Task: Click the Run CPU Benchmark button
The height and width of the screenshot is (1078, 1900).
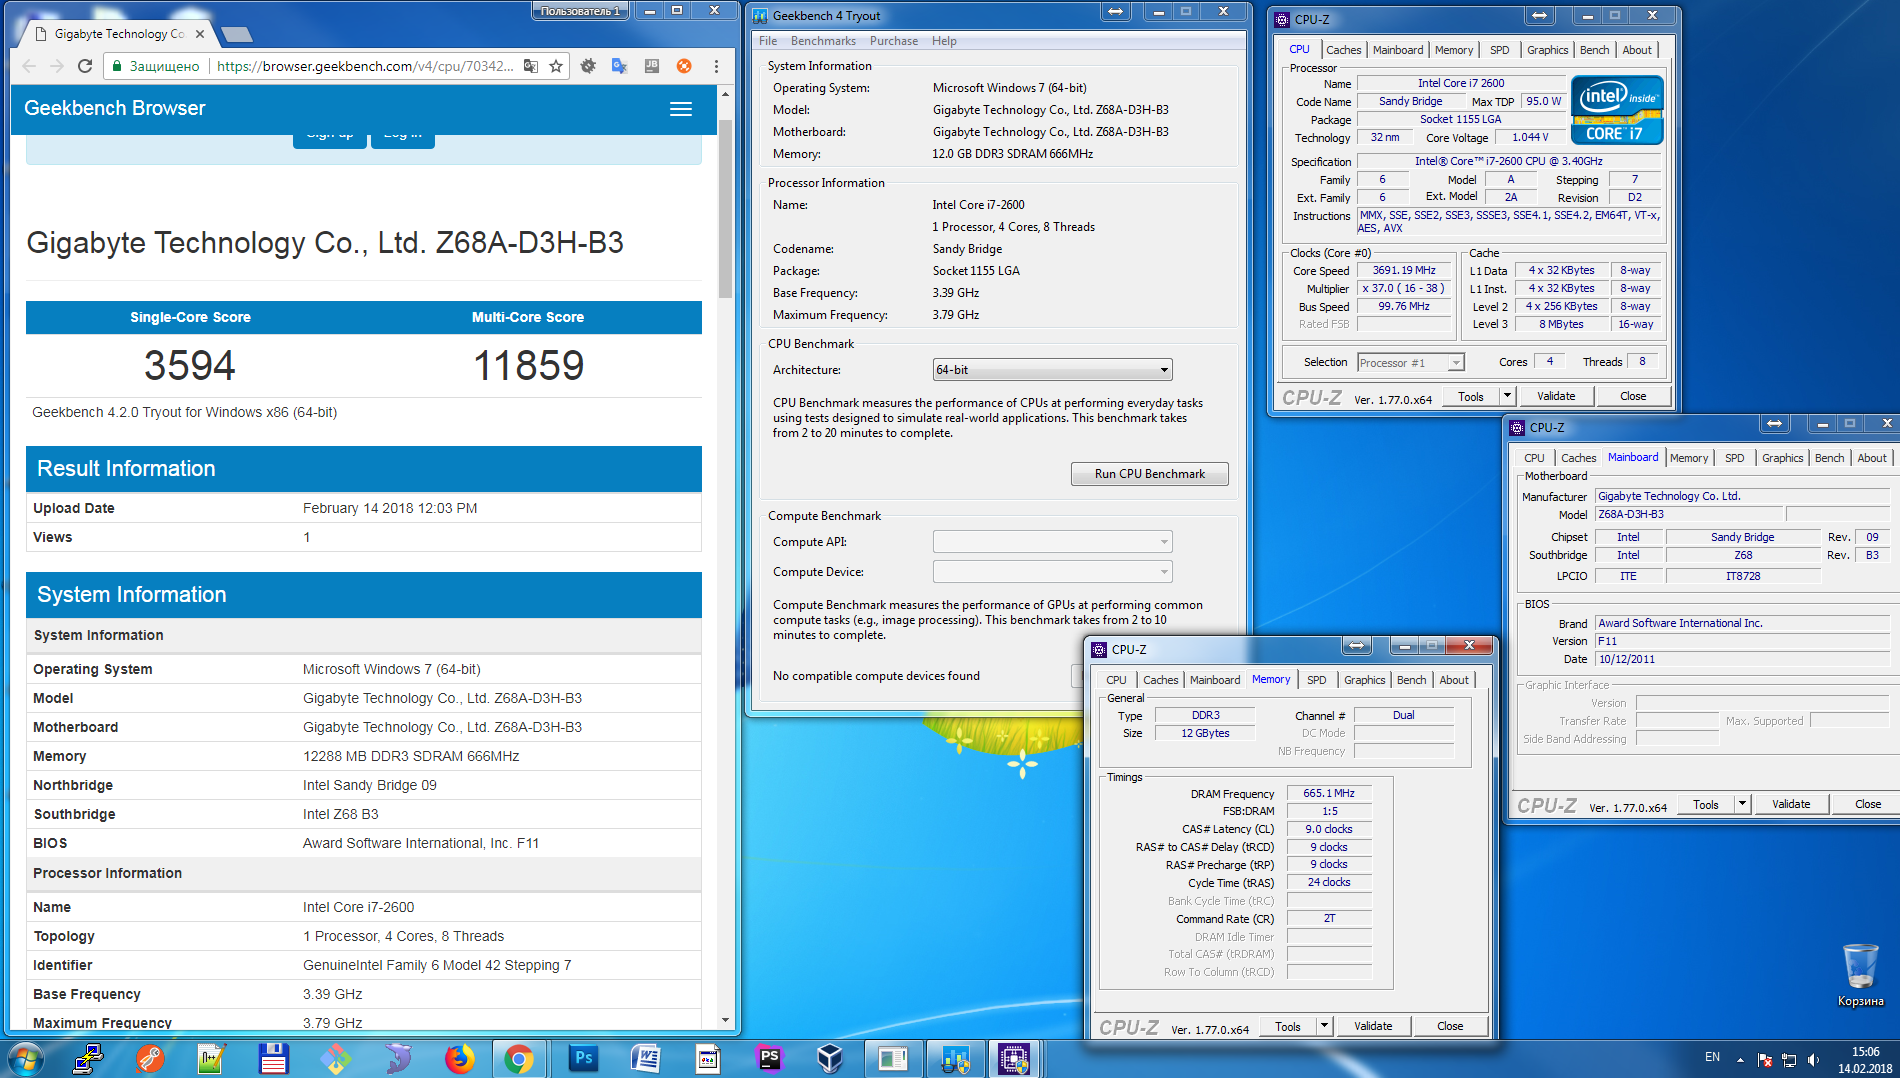Action: (x=1150, y=474)
